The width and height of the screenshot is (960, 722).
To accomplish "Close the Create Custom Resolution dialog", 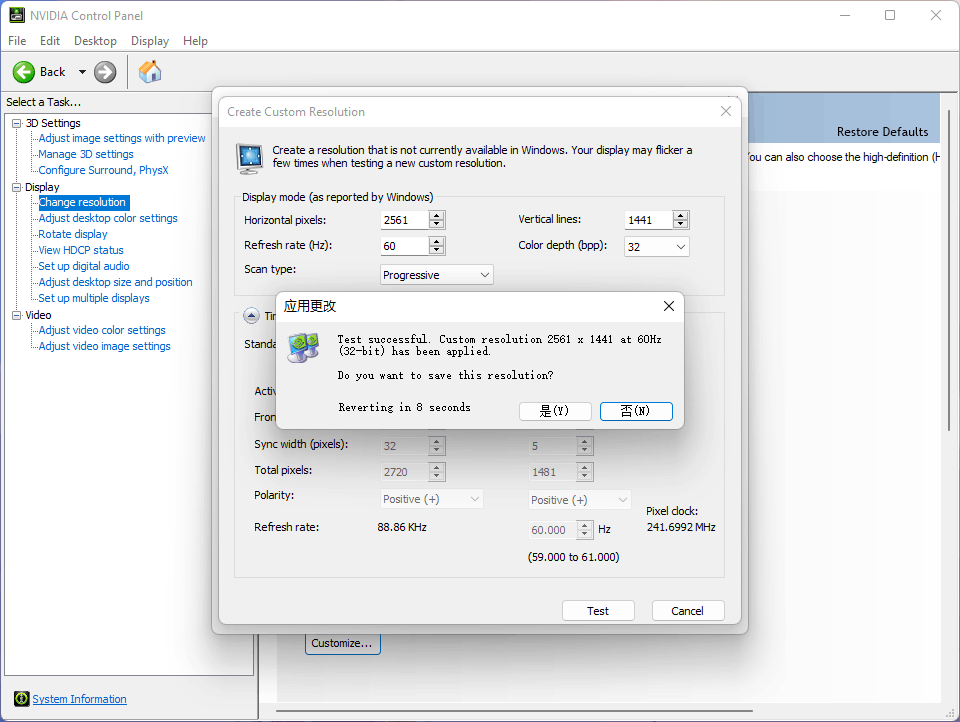I will pyautogui.click(x=726, y=111).
